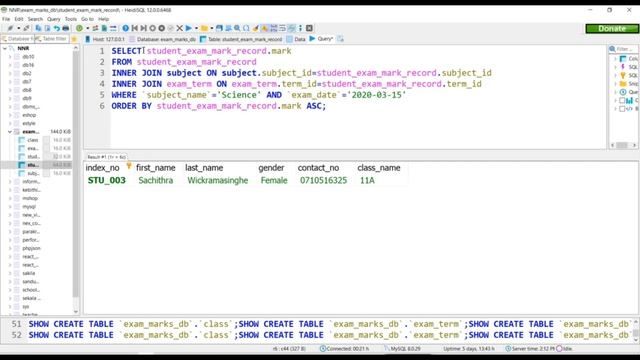
Task: Save query with the floppy disk icon
Action: point(219,28)
